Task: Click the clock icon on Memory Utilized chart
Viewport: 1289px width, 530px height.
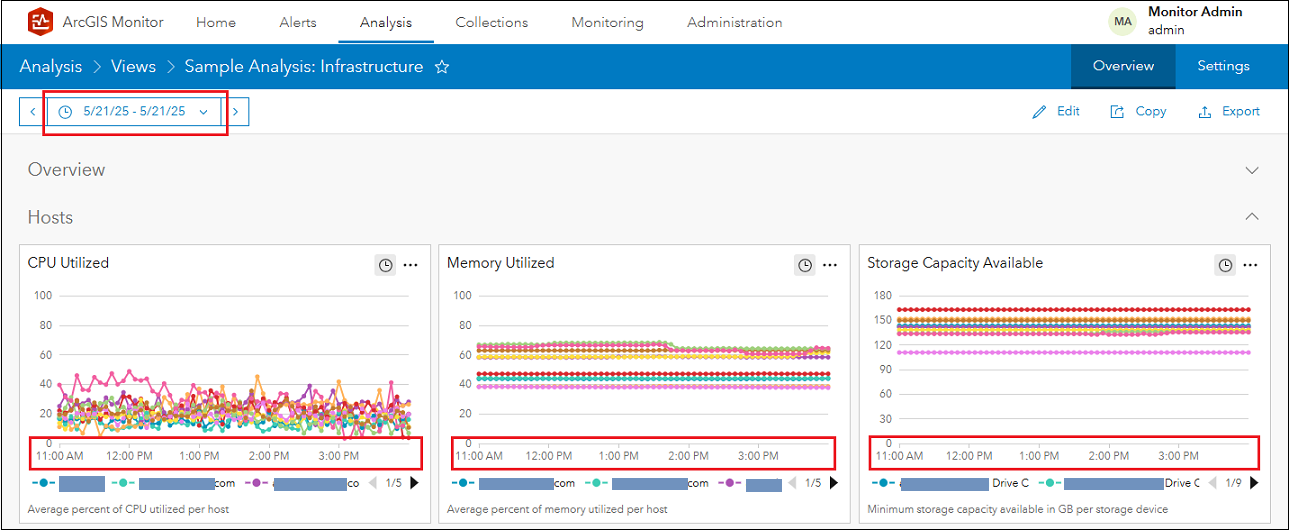Action: 805,265
